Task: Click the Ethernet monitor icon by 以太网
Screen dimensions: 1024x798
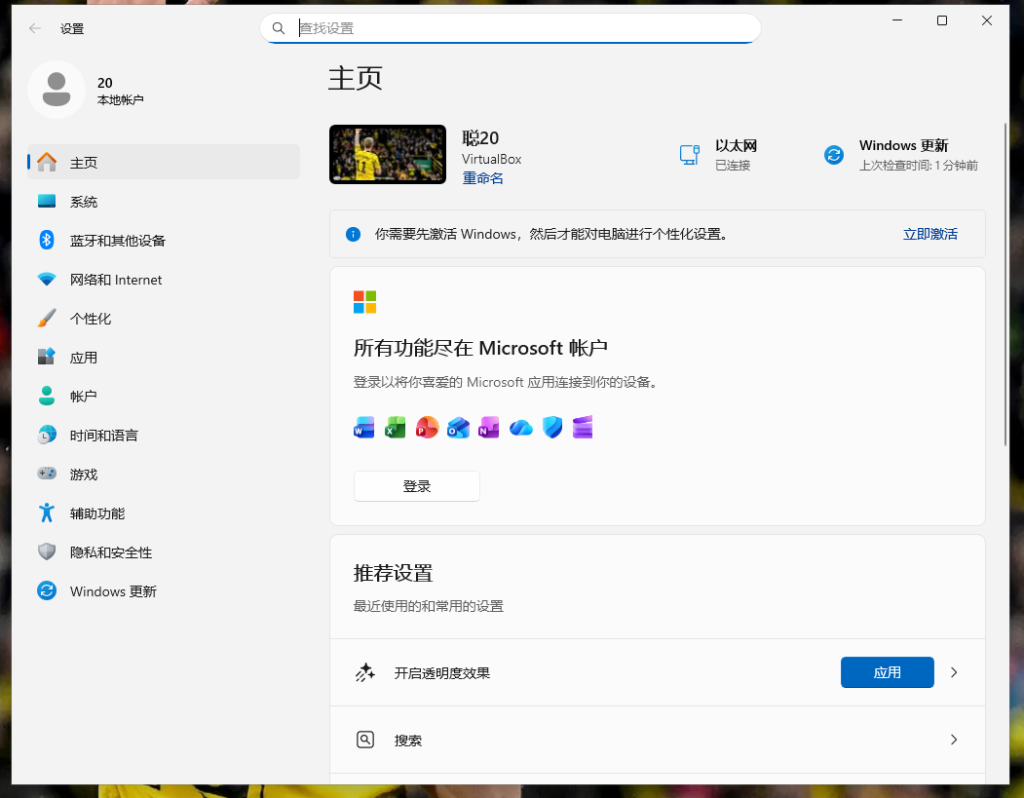Action: [690, 155]
